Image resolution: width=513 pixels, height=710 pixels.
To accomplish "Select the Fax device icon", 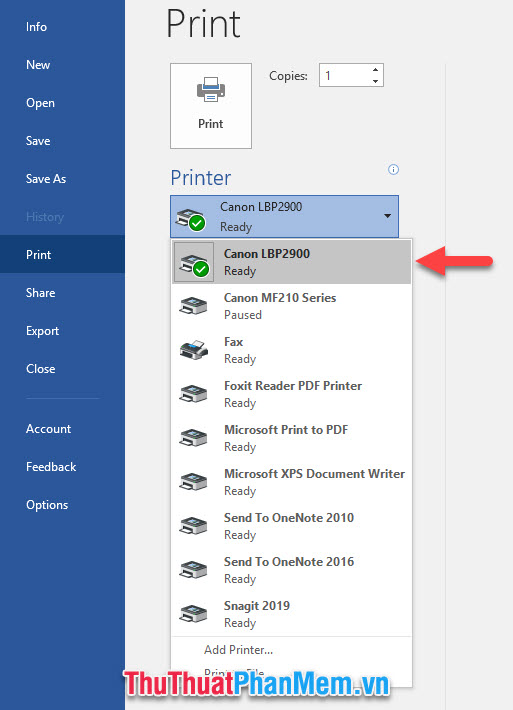I will point(193,350).
